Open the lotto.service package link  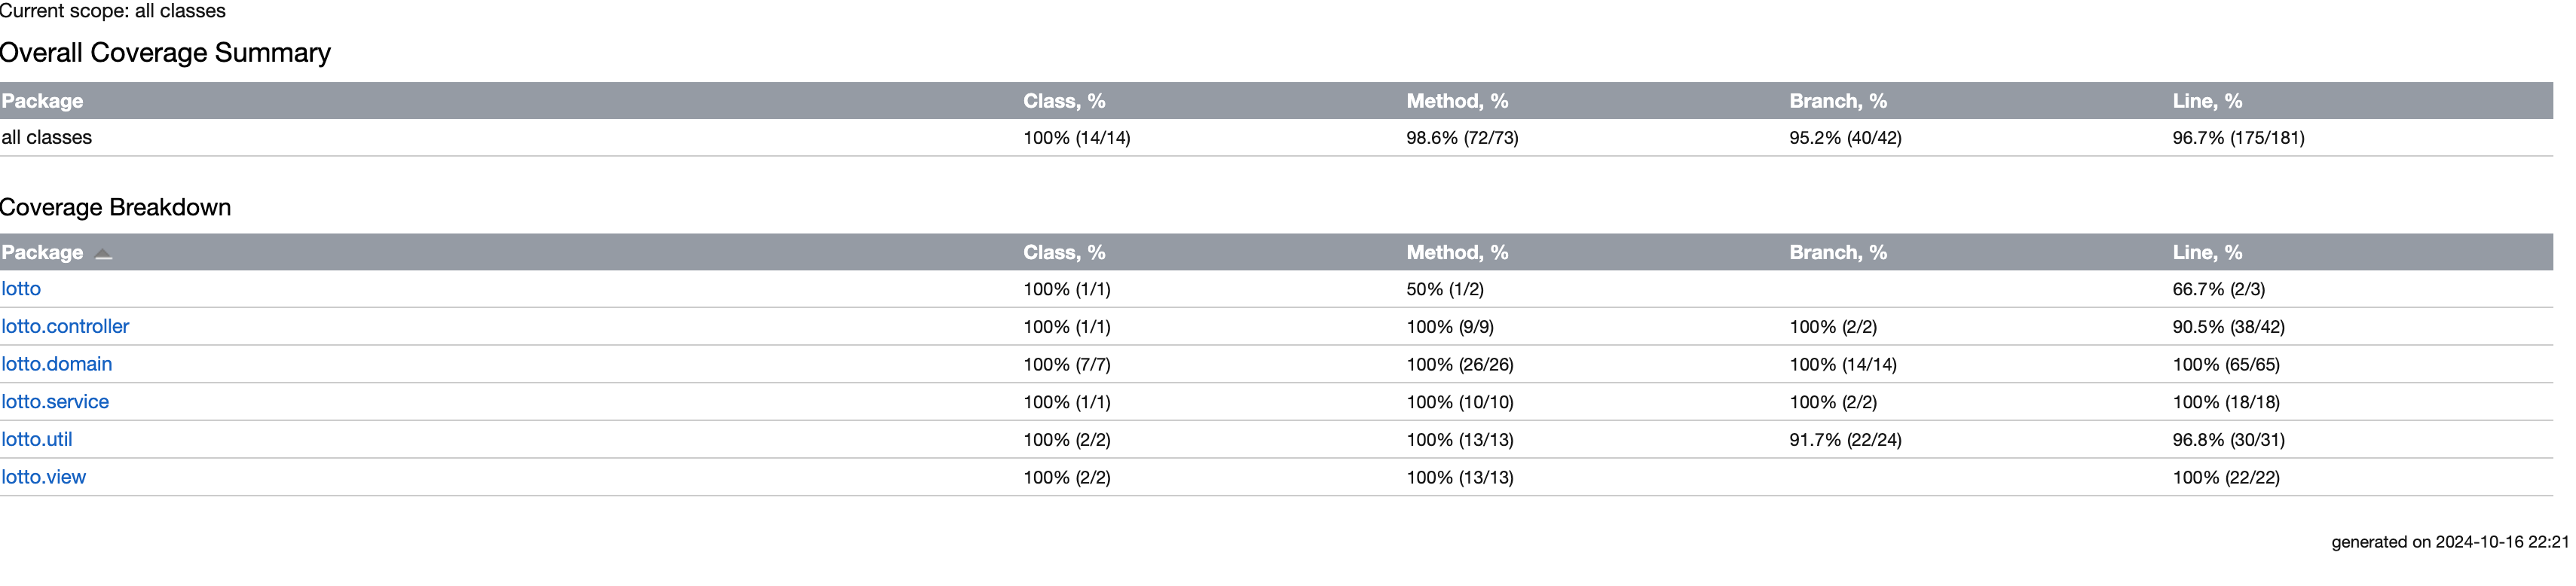pyautogui.click(x=55, y=402)
